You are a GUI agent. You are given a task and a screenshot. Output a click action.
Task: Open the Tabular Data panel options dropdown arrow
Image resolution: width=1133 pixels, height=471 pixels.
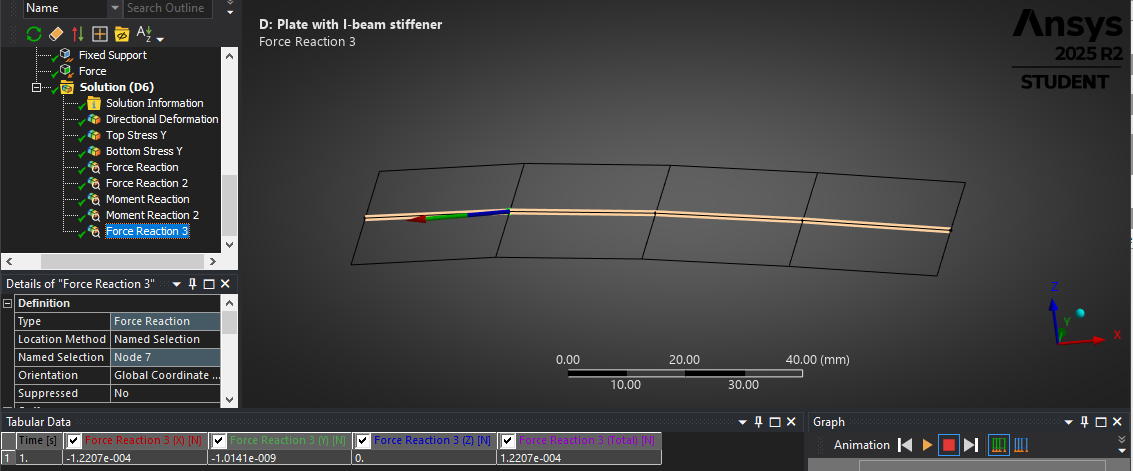(743, 422)
